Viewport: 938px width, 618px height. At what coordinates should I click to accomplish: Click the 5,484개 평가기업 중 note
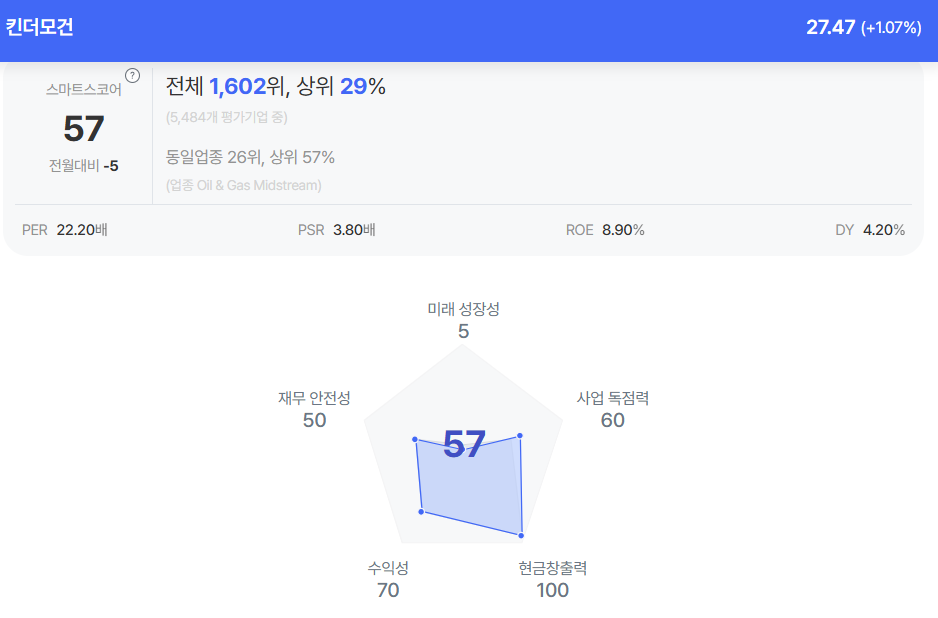click(227, 117)
